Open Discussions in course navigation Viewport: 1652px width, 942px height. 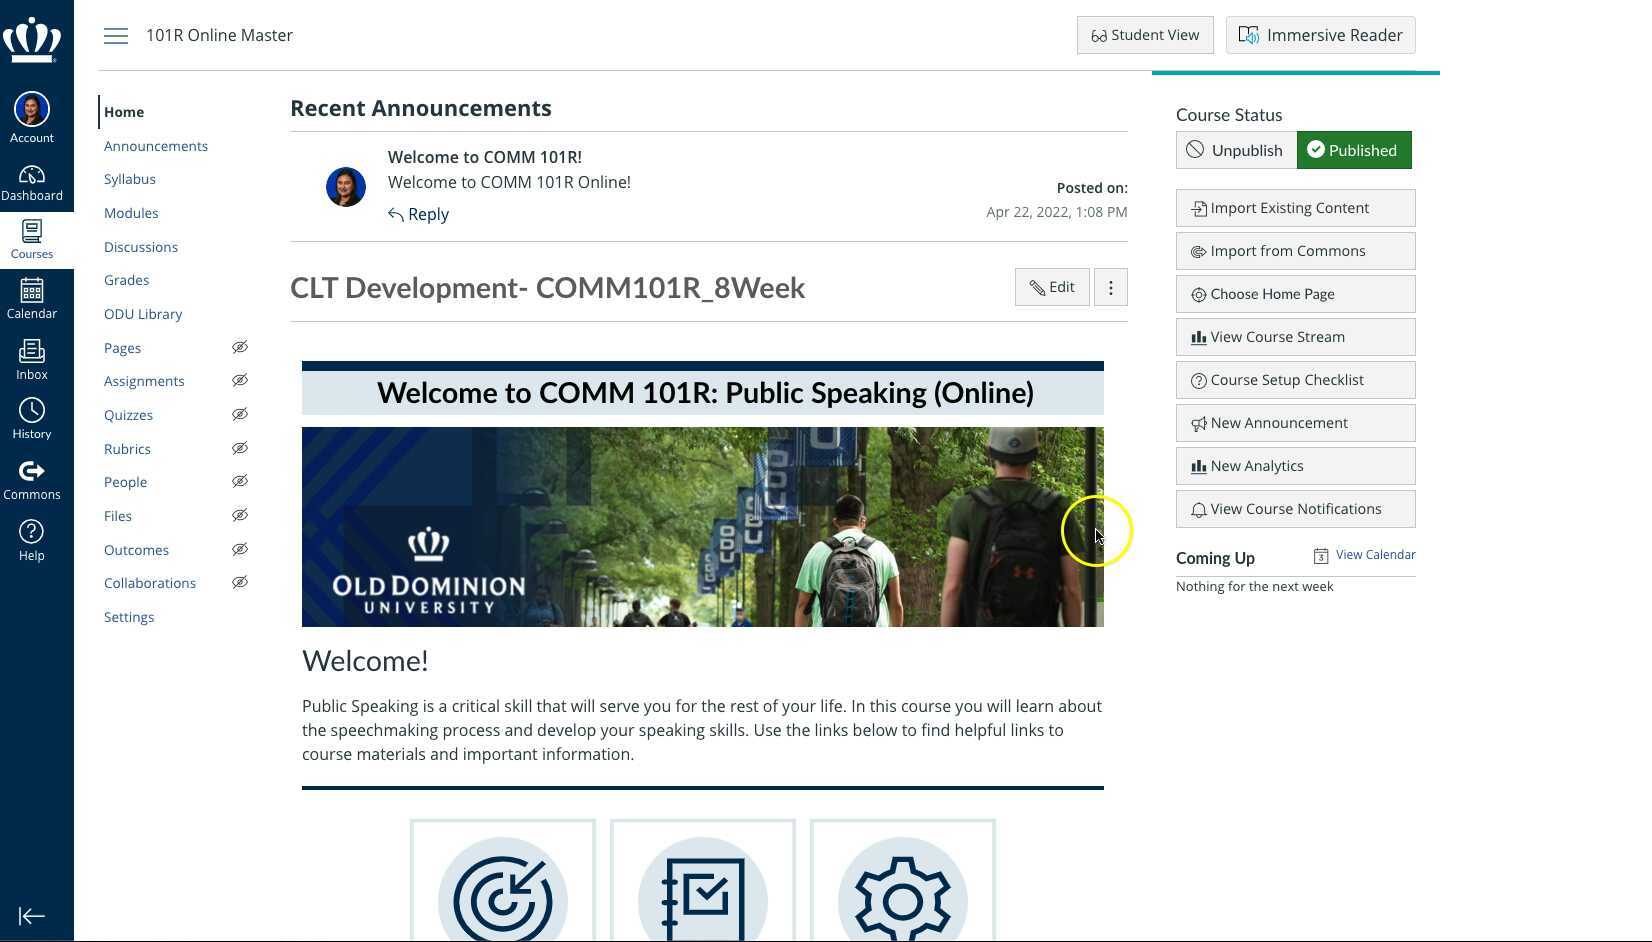pyautogui.click(x=141, y=247)
